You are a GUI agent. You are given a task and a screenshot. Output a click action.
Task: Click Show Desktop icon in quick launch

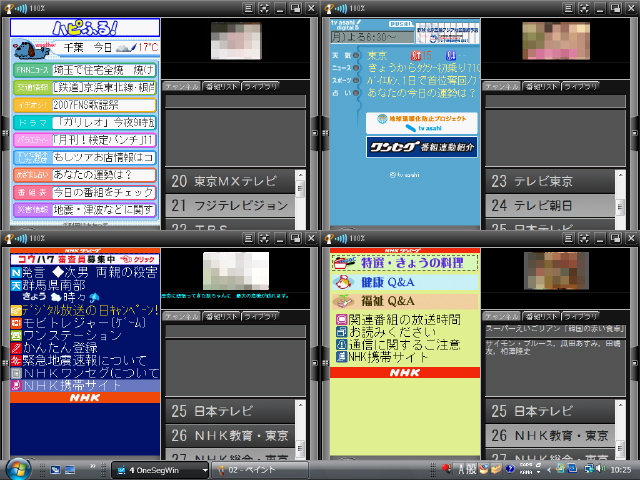(70, 470)
